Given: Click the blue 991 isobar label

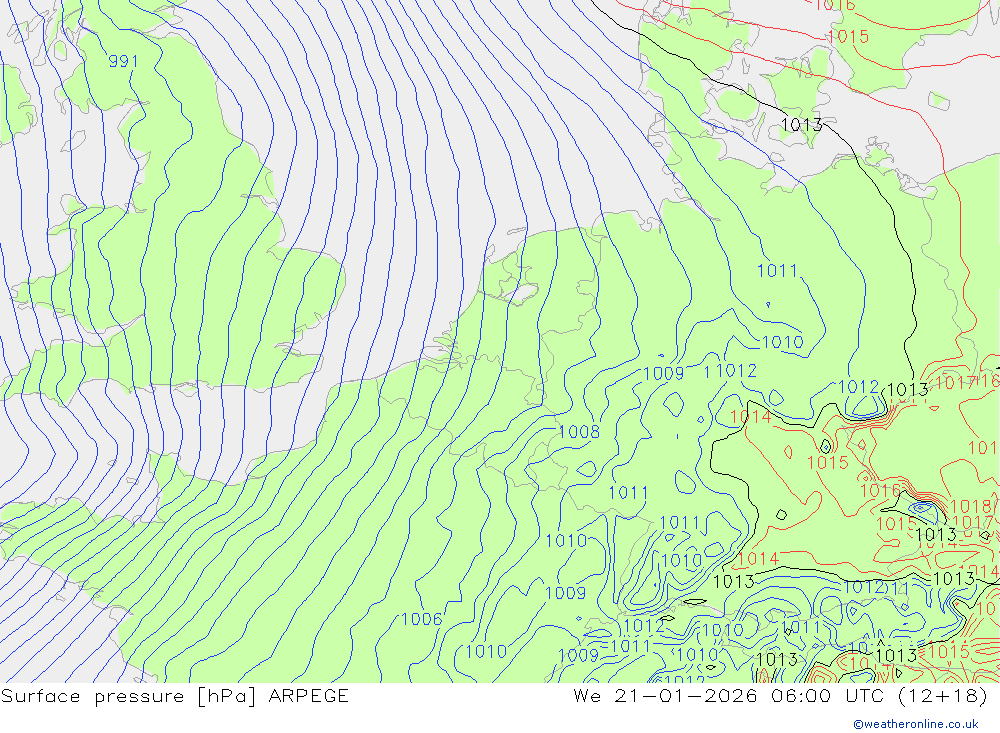Looking at the screenshot, I should coord(123,61).
